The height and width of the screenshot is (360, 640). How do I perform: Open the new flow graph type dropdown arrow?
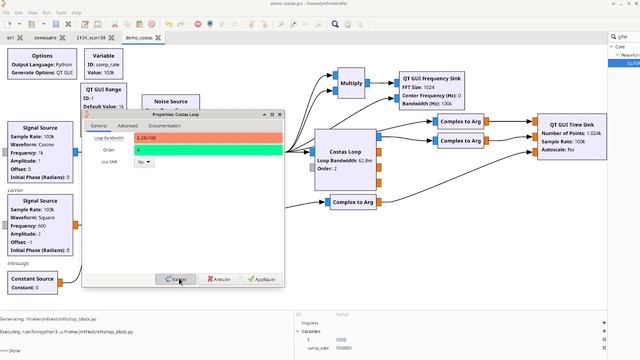pos(19,24)
